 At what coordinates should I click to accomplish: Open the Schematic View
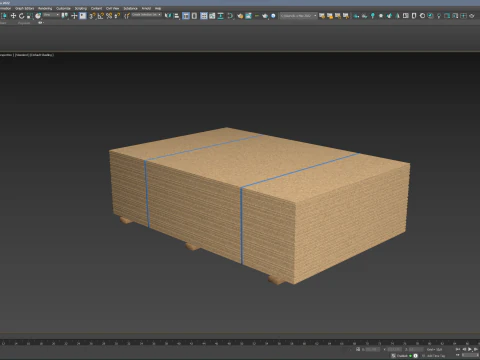220,16
